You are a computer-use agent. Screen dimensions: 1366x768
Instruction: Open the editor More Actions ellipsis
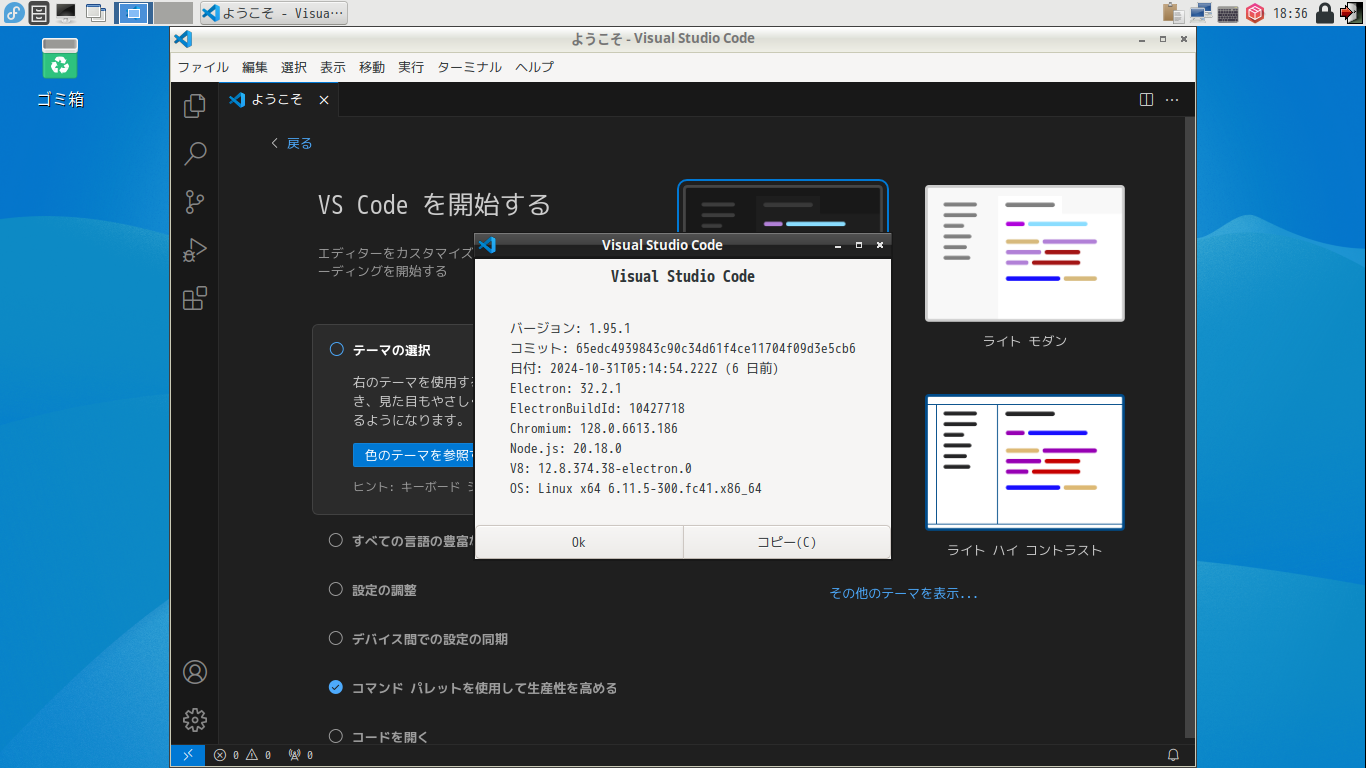coord(1172,100)
